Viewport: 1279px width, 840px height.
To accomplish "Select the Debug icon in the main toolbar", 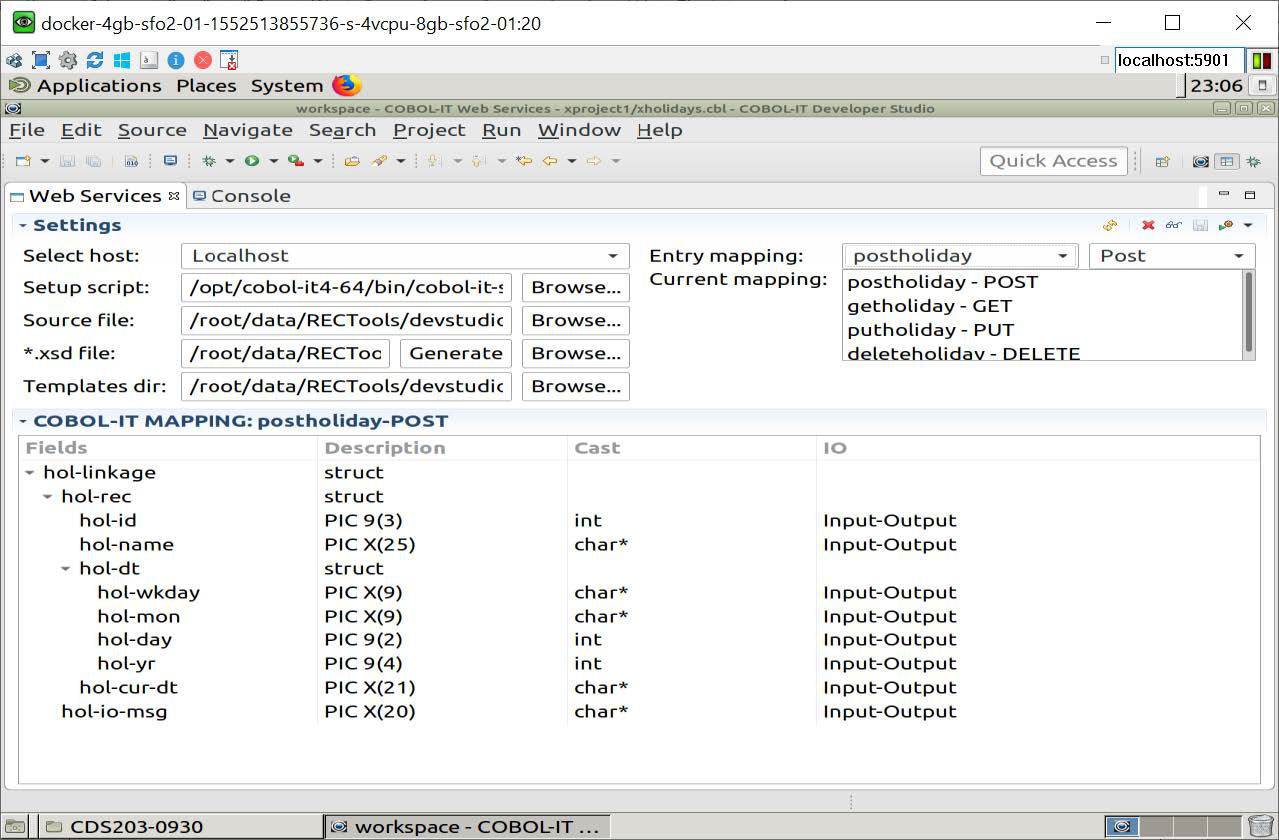I will tap(210, 161).
